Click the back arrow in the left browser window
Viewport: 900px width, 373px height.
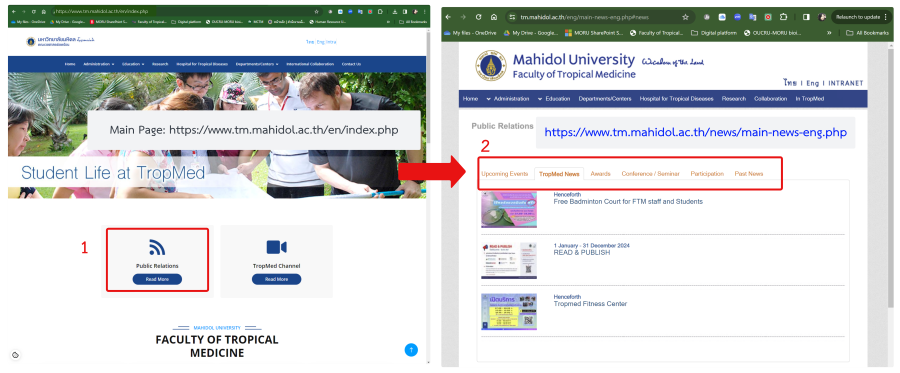point(14,11)
